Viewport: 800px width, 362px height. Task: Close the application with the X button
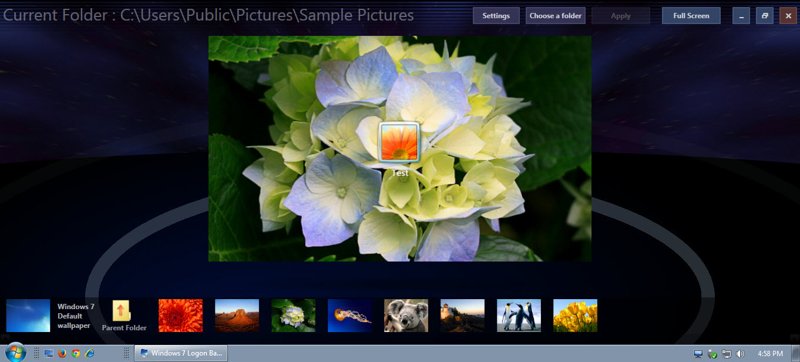788,16
